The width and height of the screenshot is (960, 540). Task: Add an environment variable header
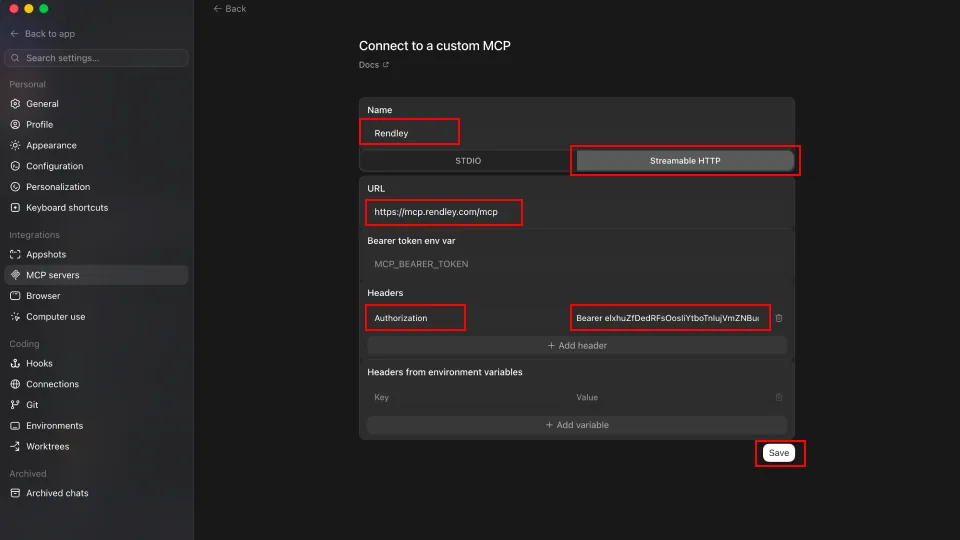point(577,425)
